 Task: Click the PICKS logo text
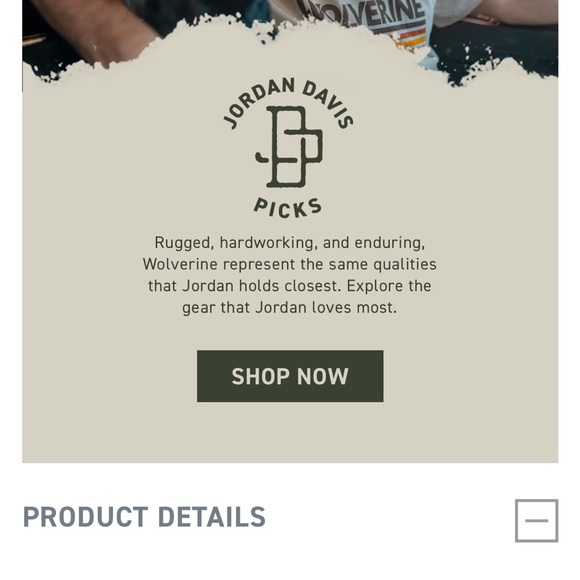pos(288,208)
